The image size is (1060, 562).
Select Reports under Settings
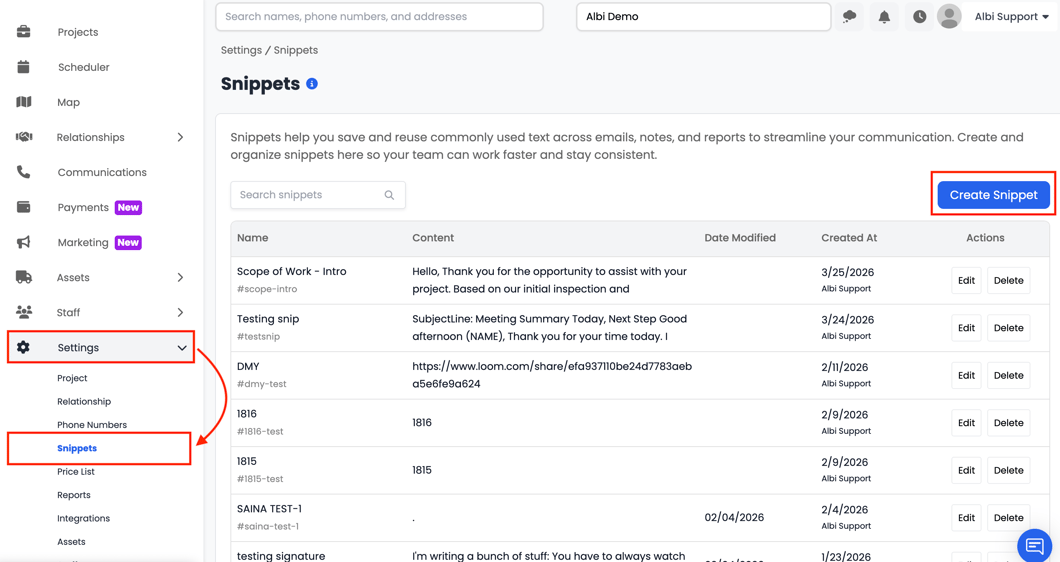pyautogui.click(x=74, y=495)
